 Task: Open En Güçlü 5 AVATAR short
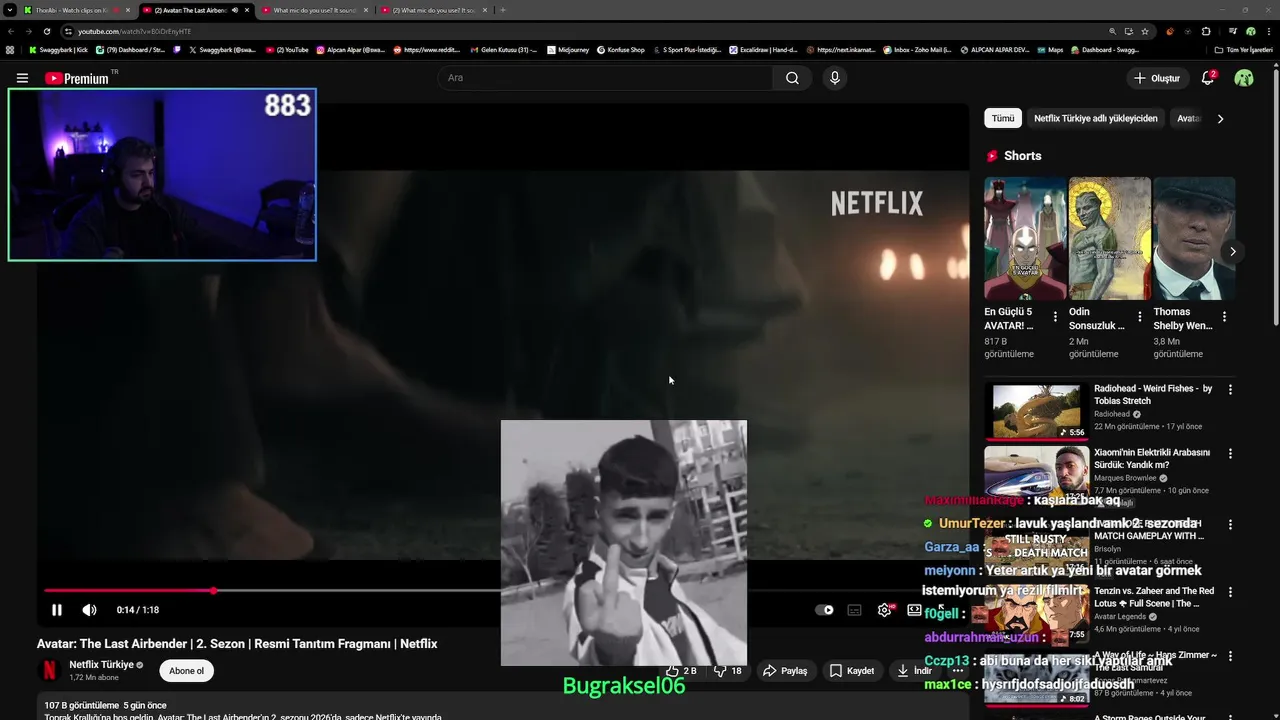pyautogui.click(x=1025, y=238)
